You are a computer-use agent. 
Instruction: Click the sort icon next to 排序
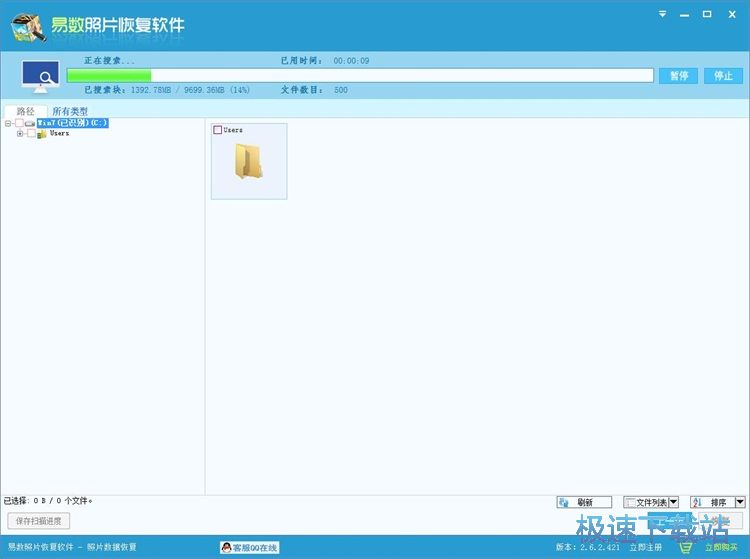coord(697,502)
